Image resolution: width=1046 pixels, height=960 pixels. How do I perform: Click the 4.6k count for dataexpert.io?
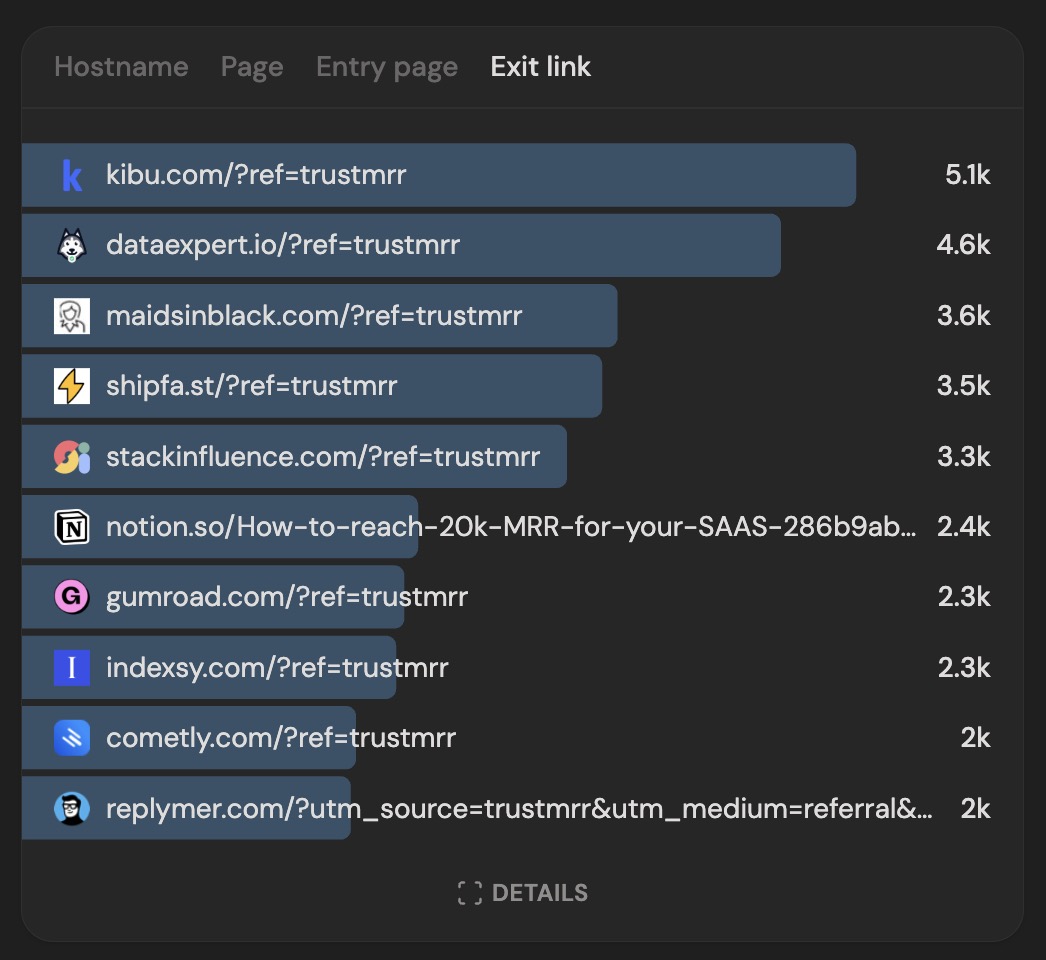(963, 246)
